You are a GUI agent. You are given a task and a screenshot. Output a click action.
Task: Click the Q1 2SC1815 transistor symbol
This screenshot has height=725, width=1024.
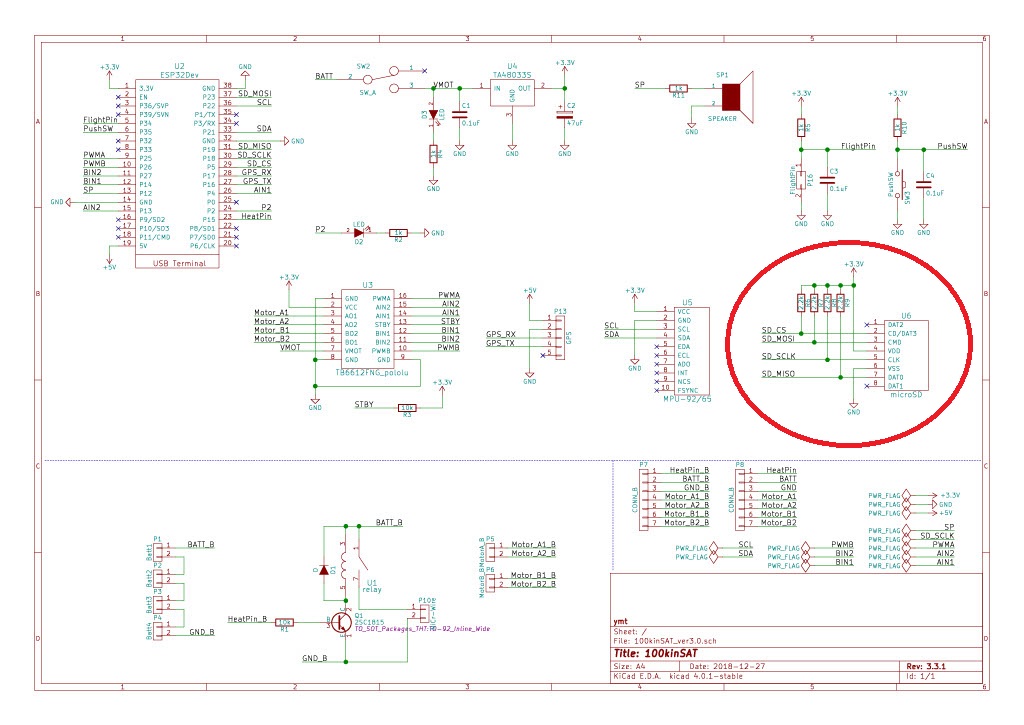coord(339,621)
